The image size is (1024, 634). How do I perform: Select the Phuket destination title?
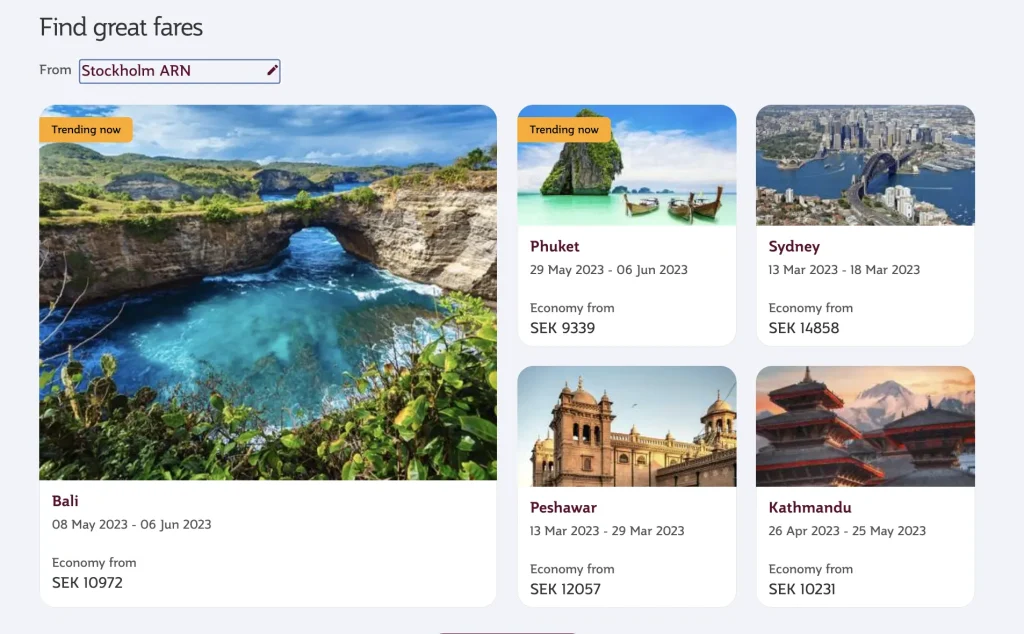tap(554, 246)
